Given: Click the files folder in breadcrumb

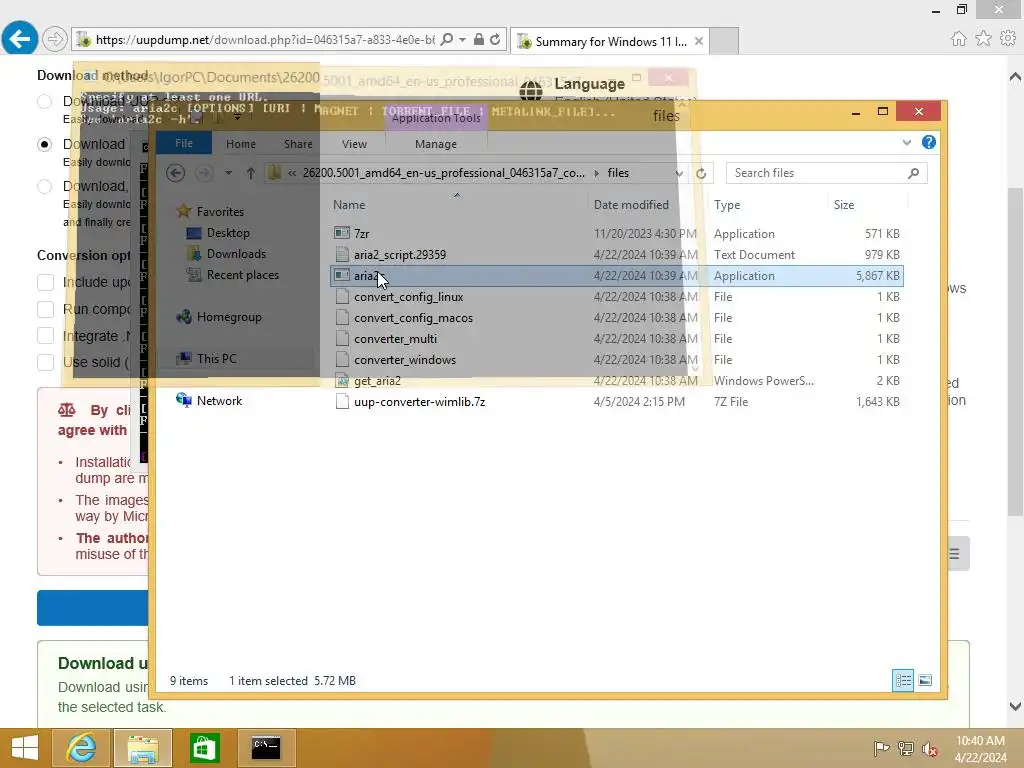Looking at the screenshot, I should 618,173.
